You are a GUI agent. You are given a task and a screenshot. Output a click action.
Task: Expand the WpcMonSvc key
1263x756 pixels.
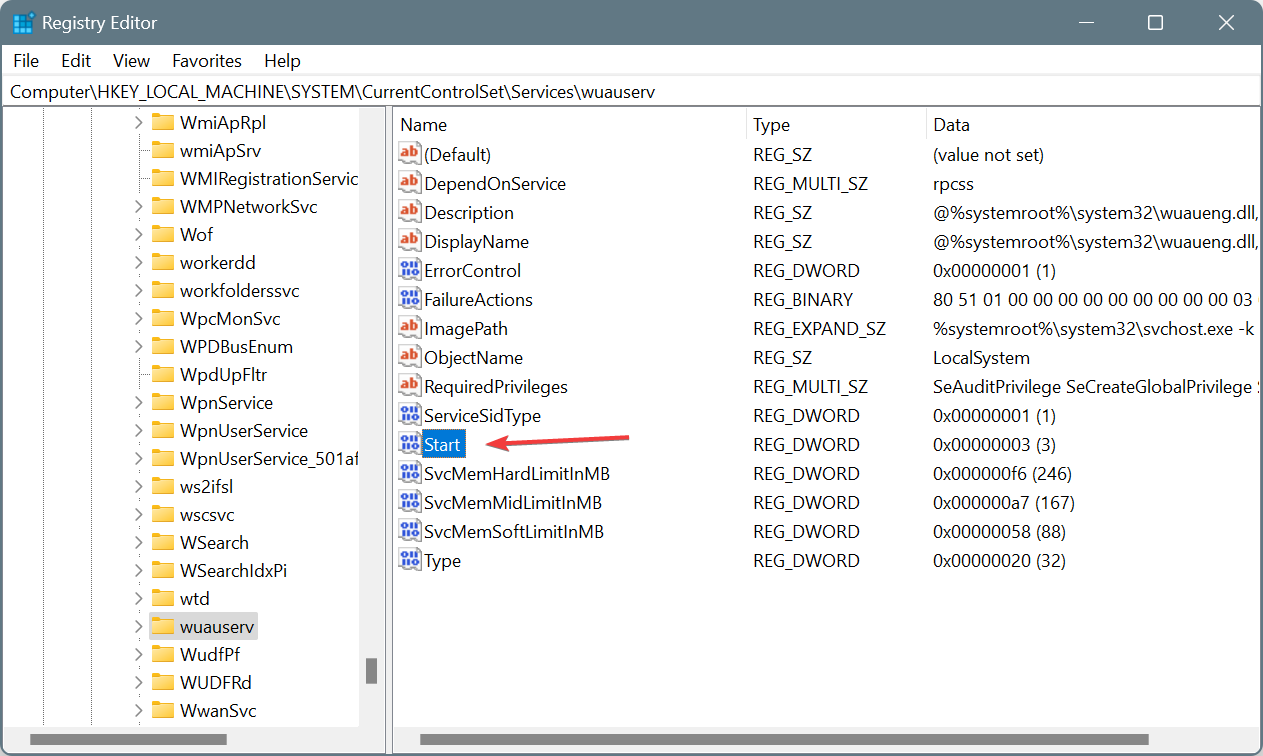pos(138,319)
